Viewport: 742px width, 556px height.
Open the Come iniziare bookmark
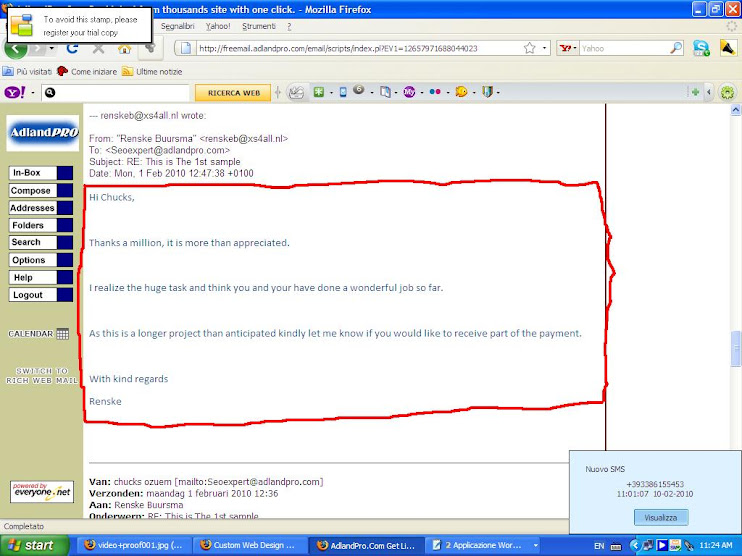point(87,71)
